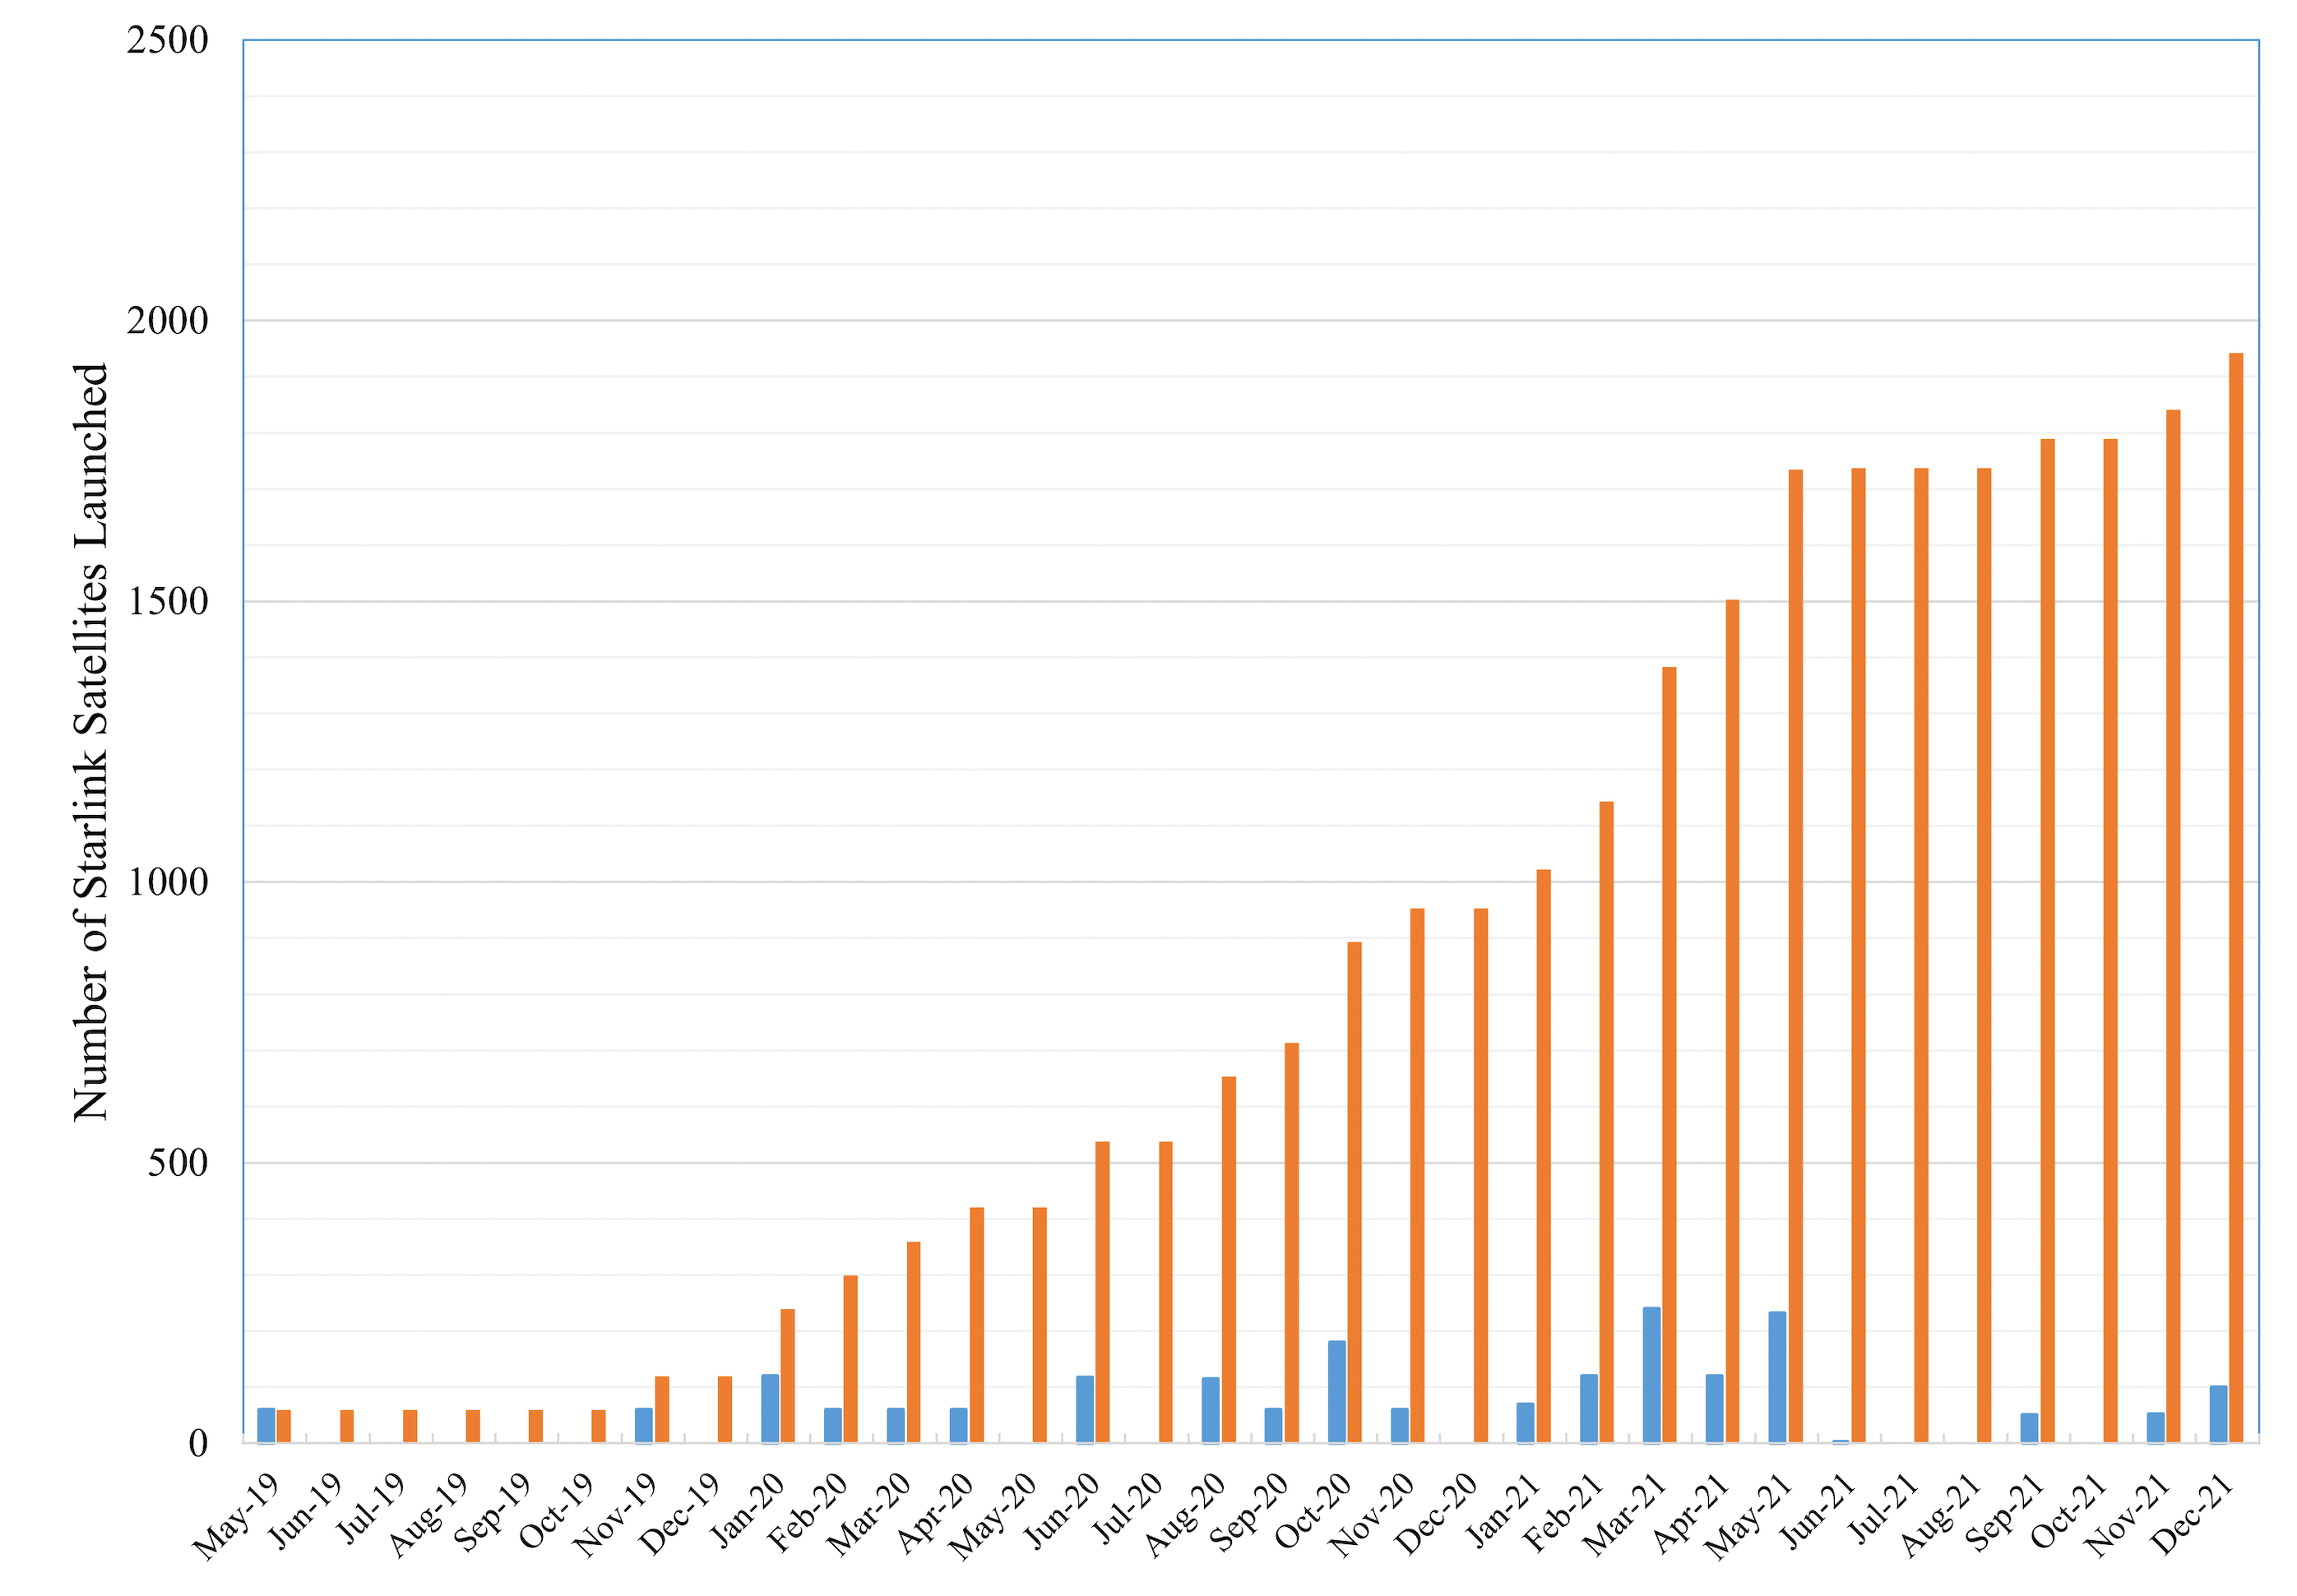Viewport: 2297px width, 1596px height.
Task: Select the blue monthly bar for Dec-21
Action: tap(2218, 1414)
